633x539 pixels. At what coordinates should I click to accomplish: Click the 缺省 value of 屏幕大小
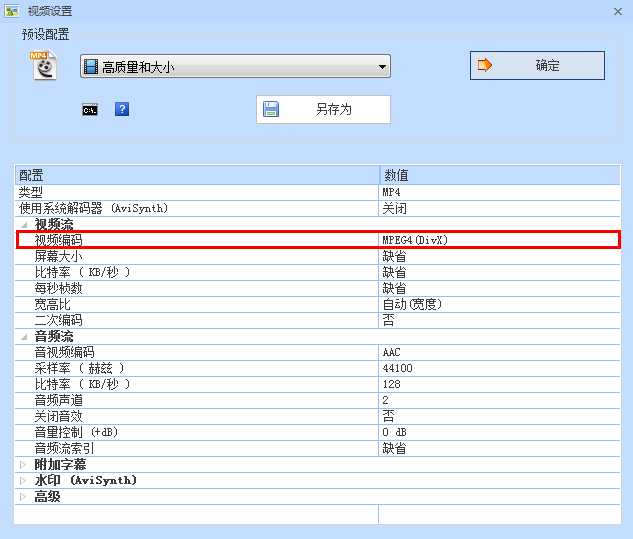499,256
